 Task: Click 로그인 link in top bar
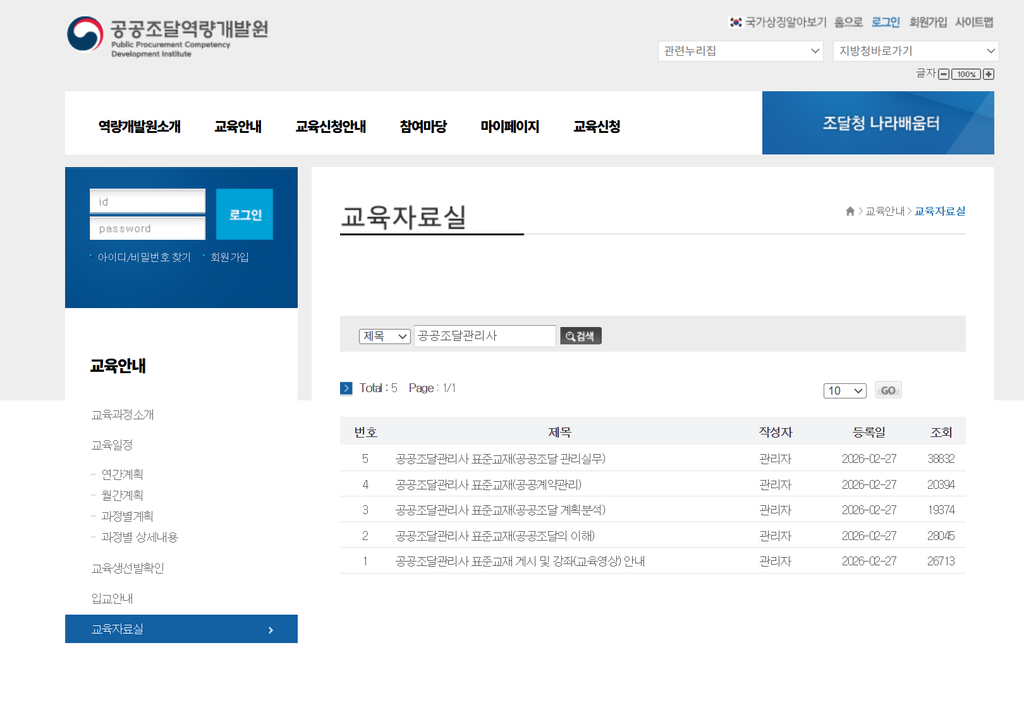click(886, 22)
